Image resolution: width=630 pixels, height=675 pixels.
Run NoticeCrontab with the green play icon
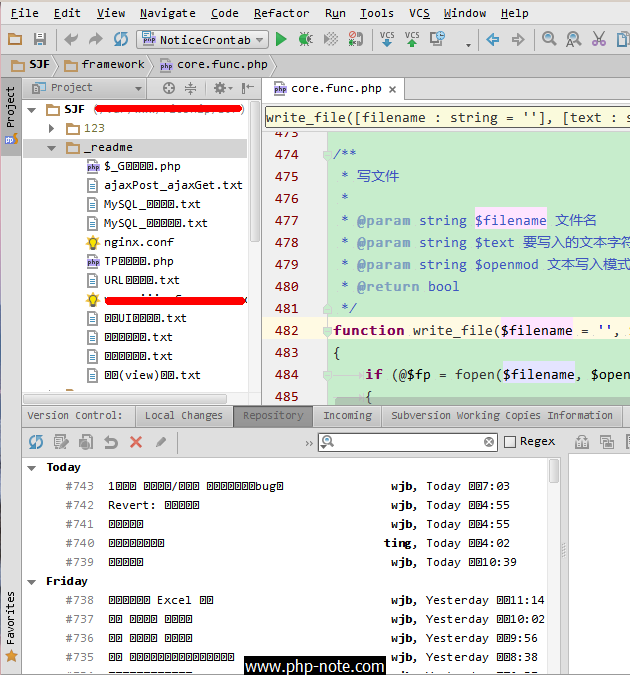(x=281, y=40)
